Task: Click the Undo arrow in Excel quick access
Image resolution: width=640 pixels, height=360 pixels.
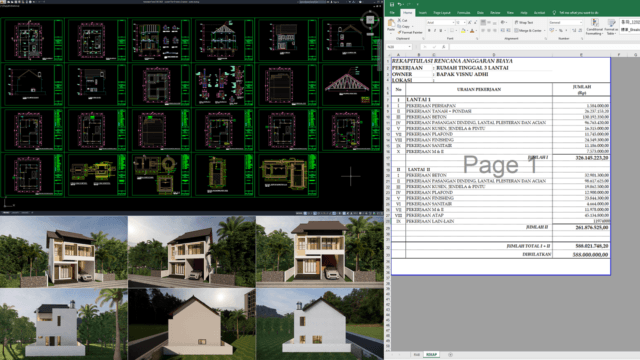Action: click(x=399, y=4)
